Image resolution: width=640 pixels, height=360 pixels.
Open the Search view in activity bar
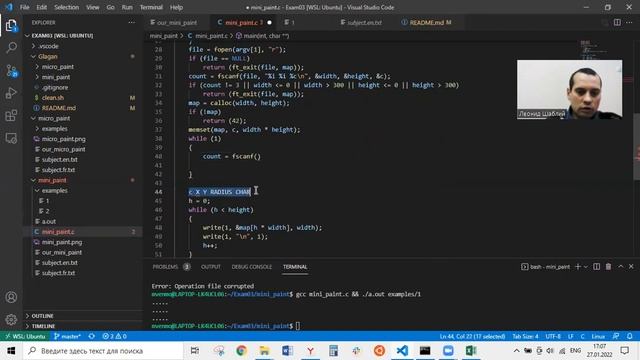point(11,48)
